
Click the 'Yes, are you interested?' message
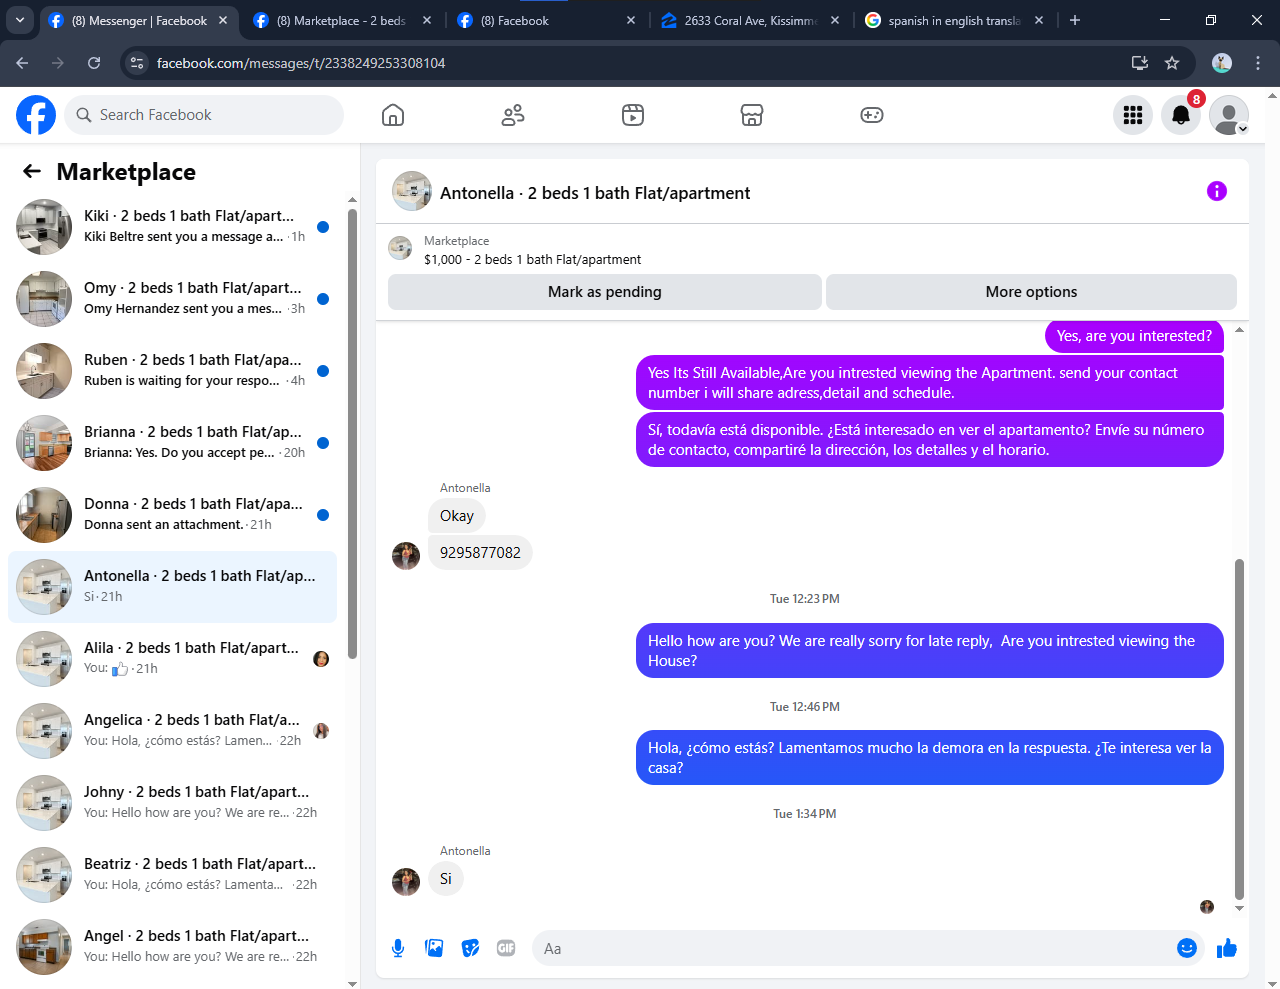coord(1134,336)
